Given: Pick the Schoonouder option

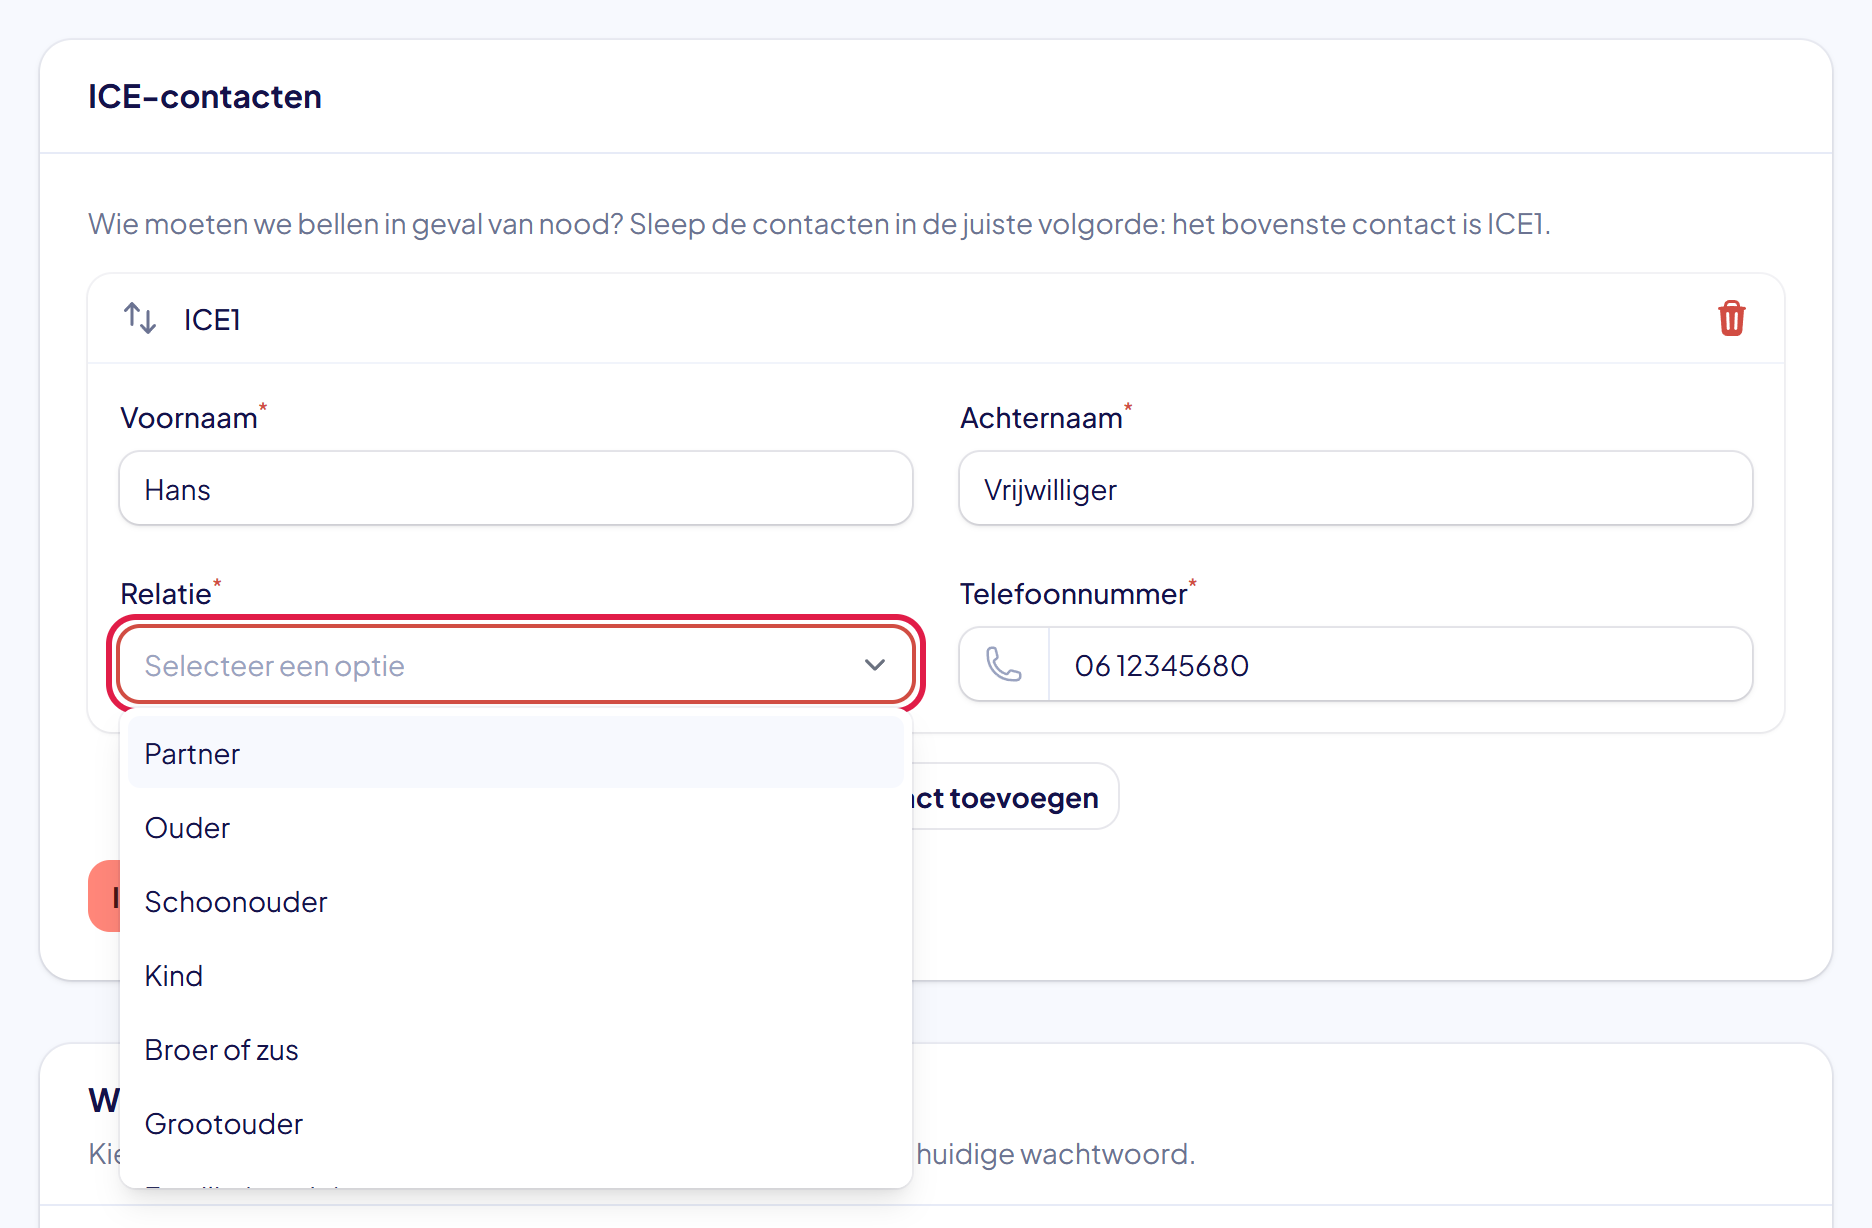Looking at the screenshot, I should [x=516, y=901].
